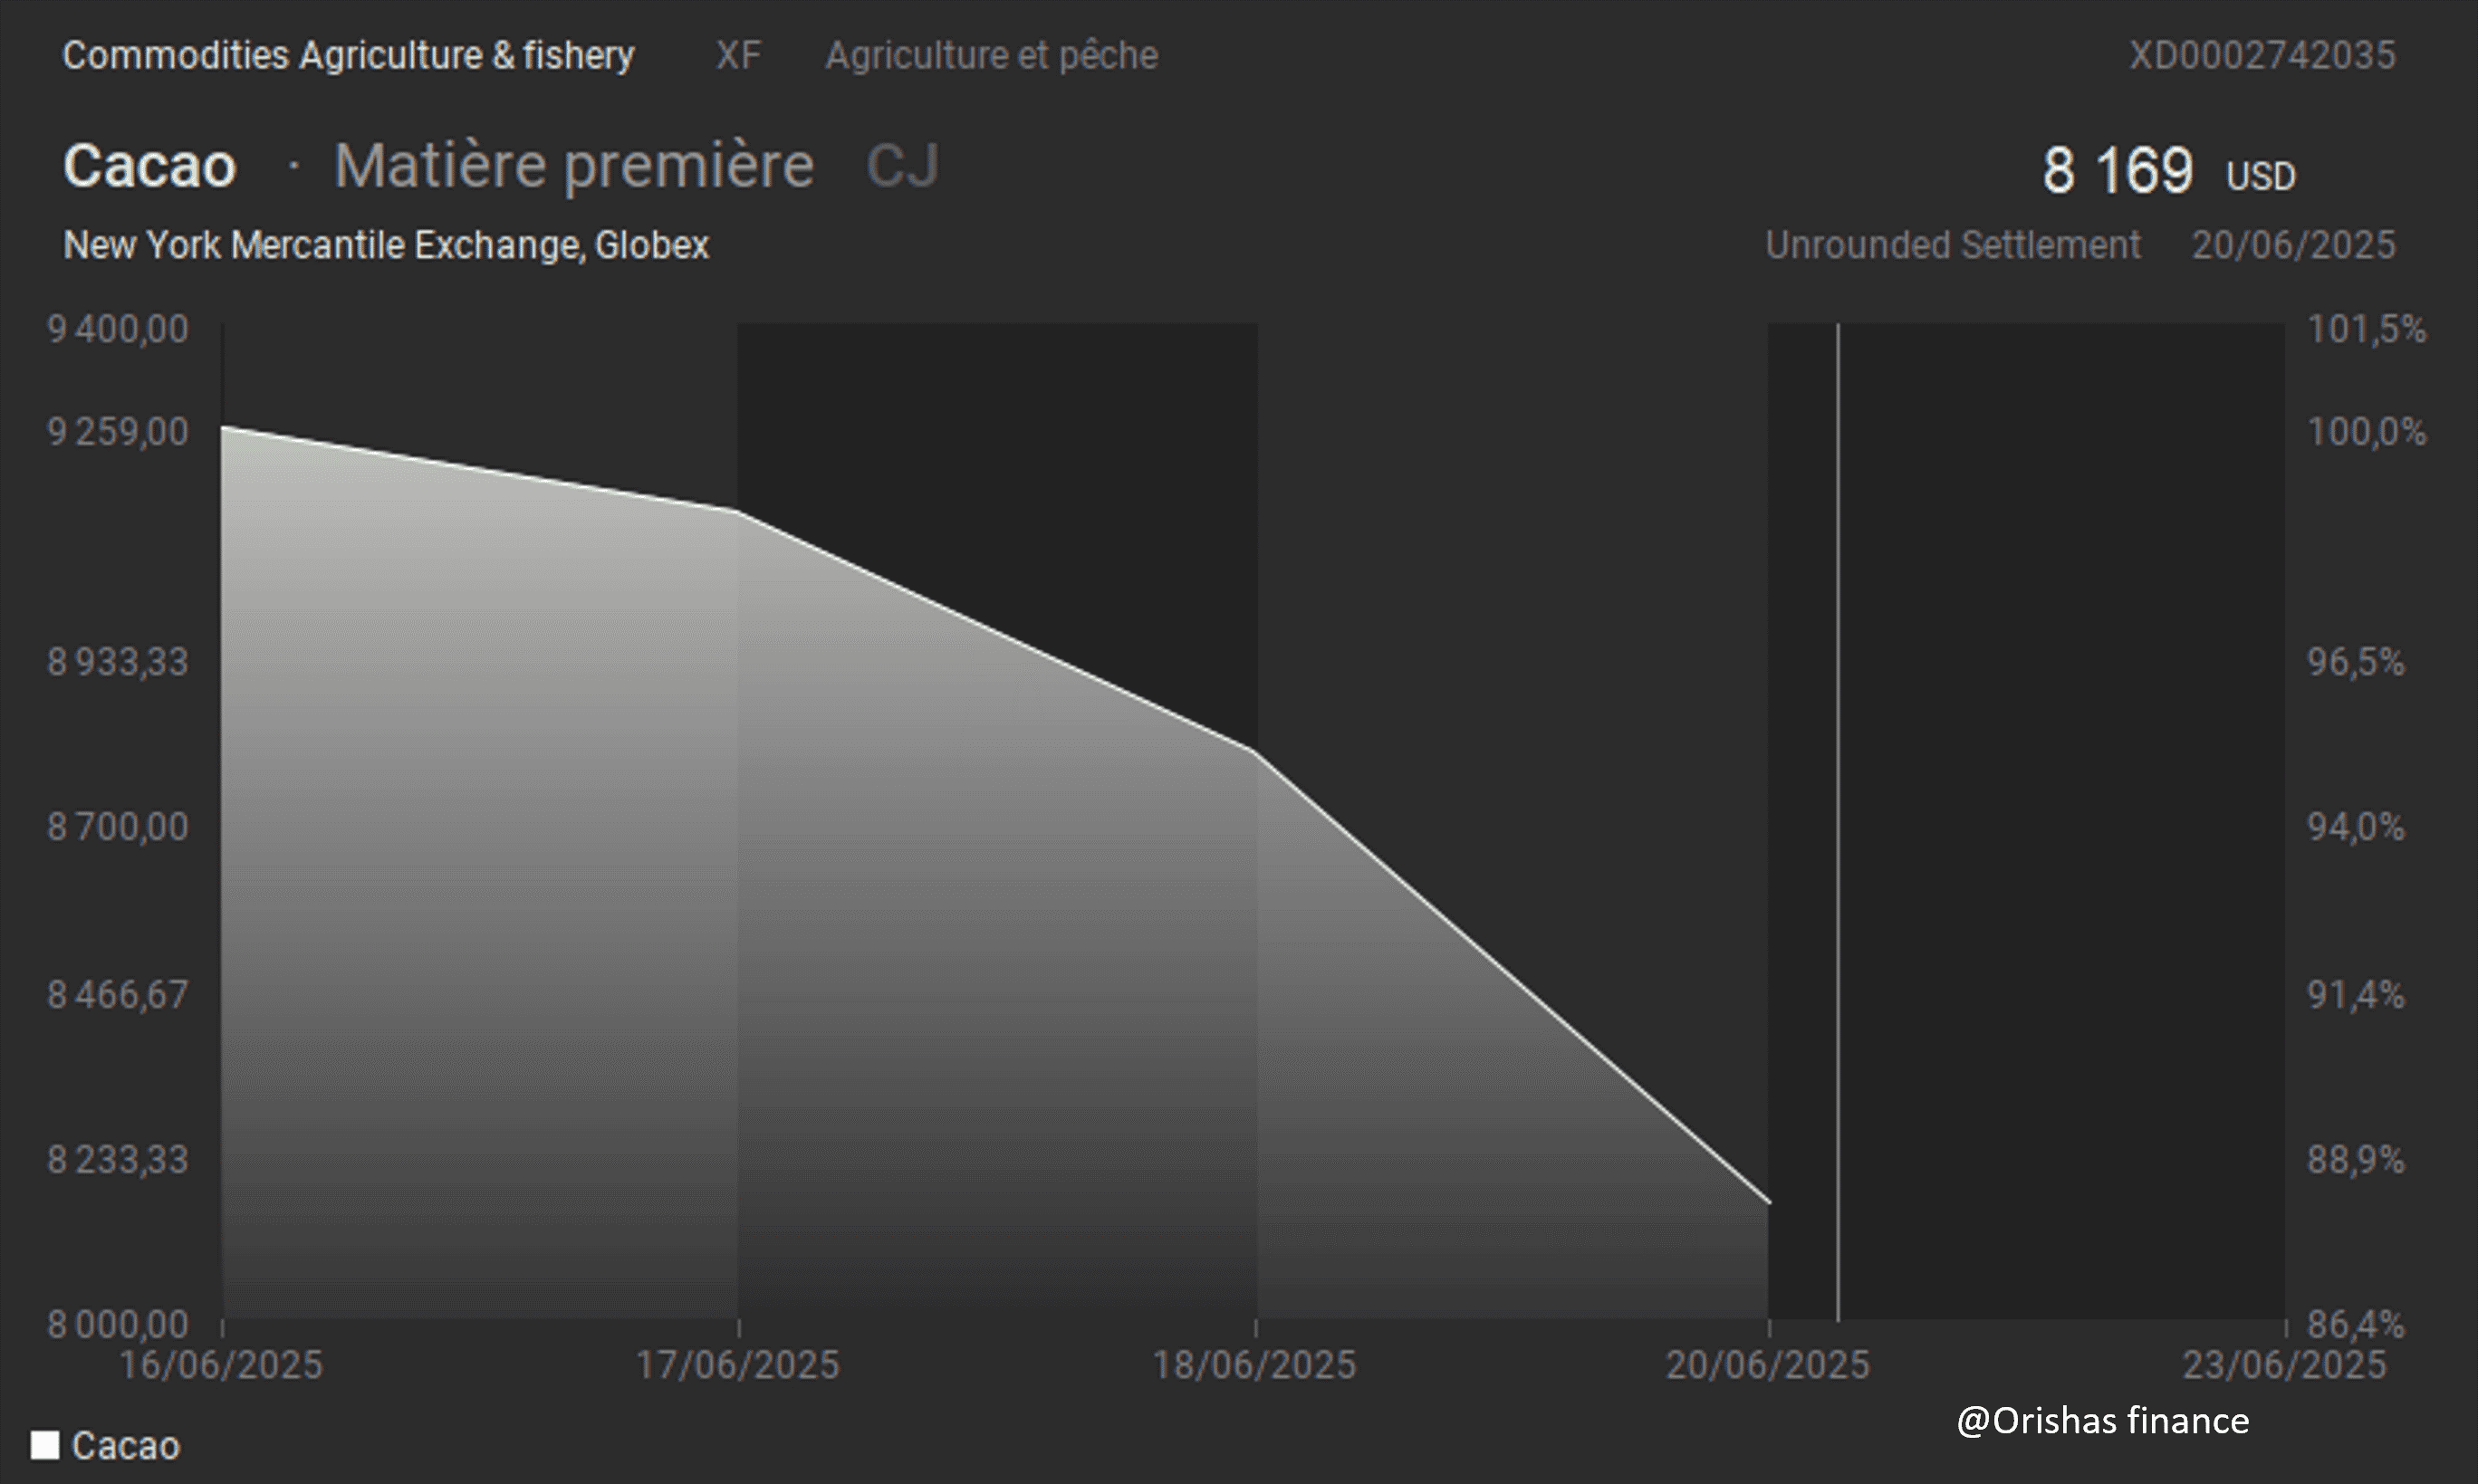
Task: Click the chart line vertex at 17/06/2025
Action: click(x=738, y=511)
